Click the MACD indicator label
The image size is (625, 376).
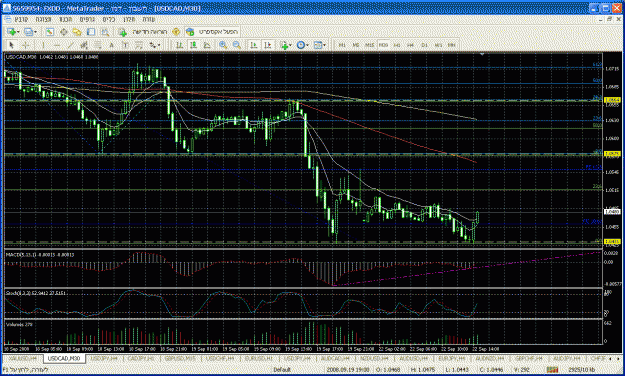pyautogui.click(x=39, y=254)
